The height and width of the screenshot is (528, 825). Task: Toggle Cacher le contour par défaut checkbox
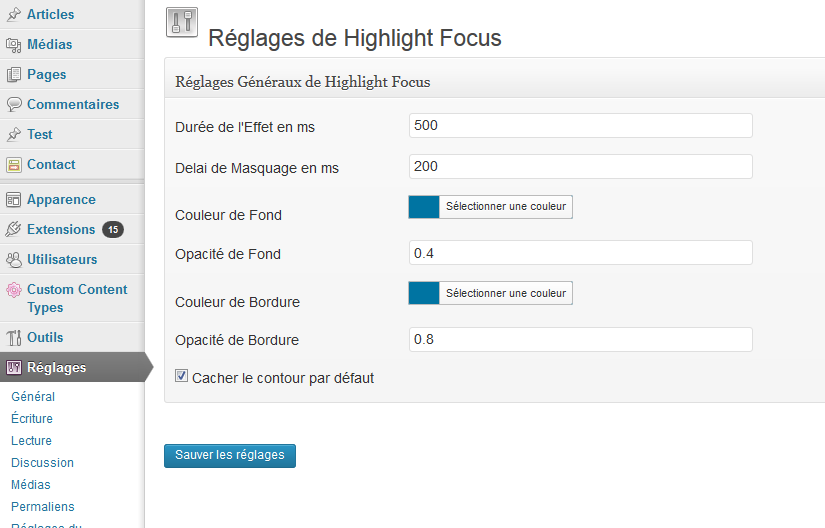coord(182,376)
